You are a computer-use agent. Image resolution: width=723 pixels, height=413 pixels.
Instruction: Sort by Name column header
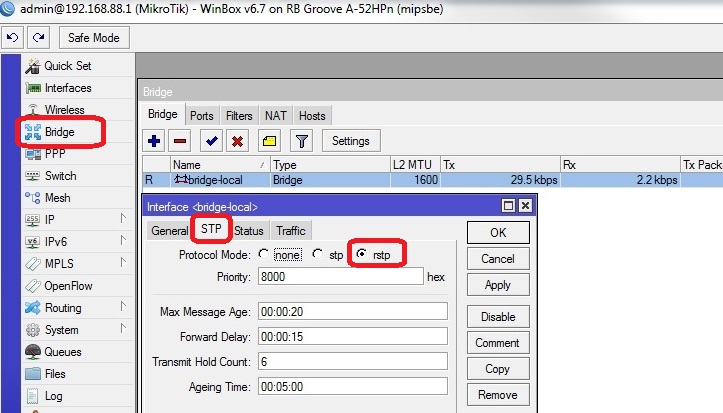pyautogui.click(x=219, y=165)
